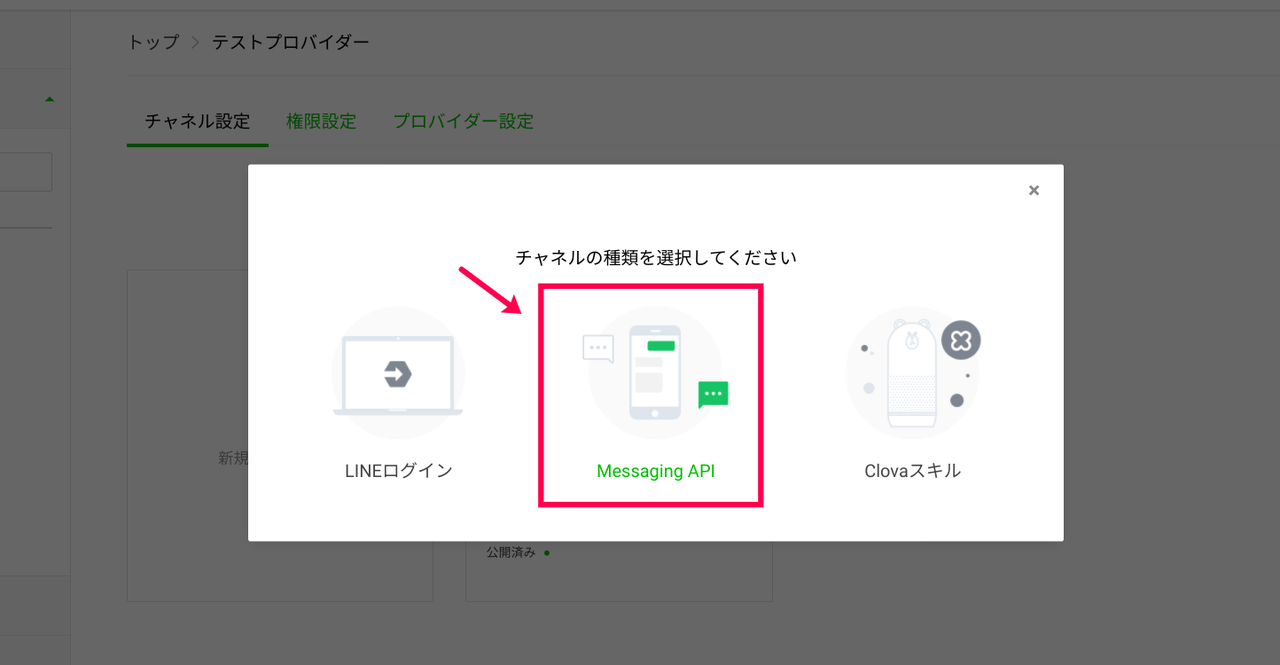1280x665 pixels.
Task: Open the プロバイダー設定 tab
Action: pos(463,121)
